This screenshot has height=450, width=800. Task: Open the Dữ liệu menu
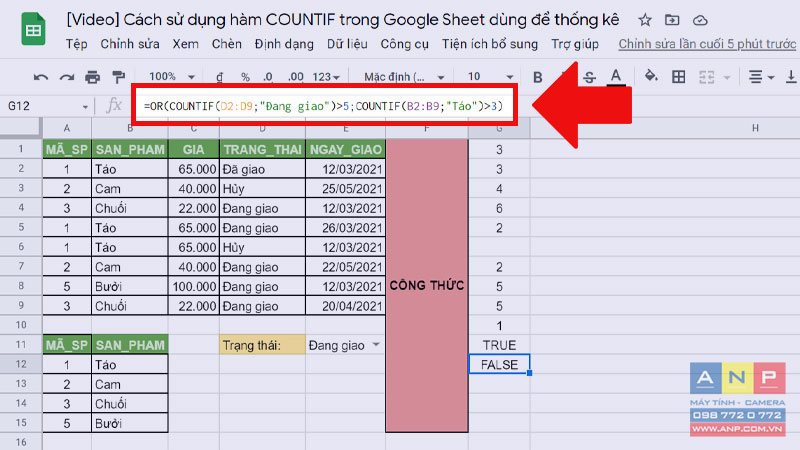point(347,44)
